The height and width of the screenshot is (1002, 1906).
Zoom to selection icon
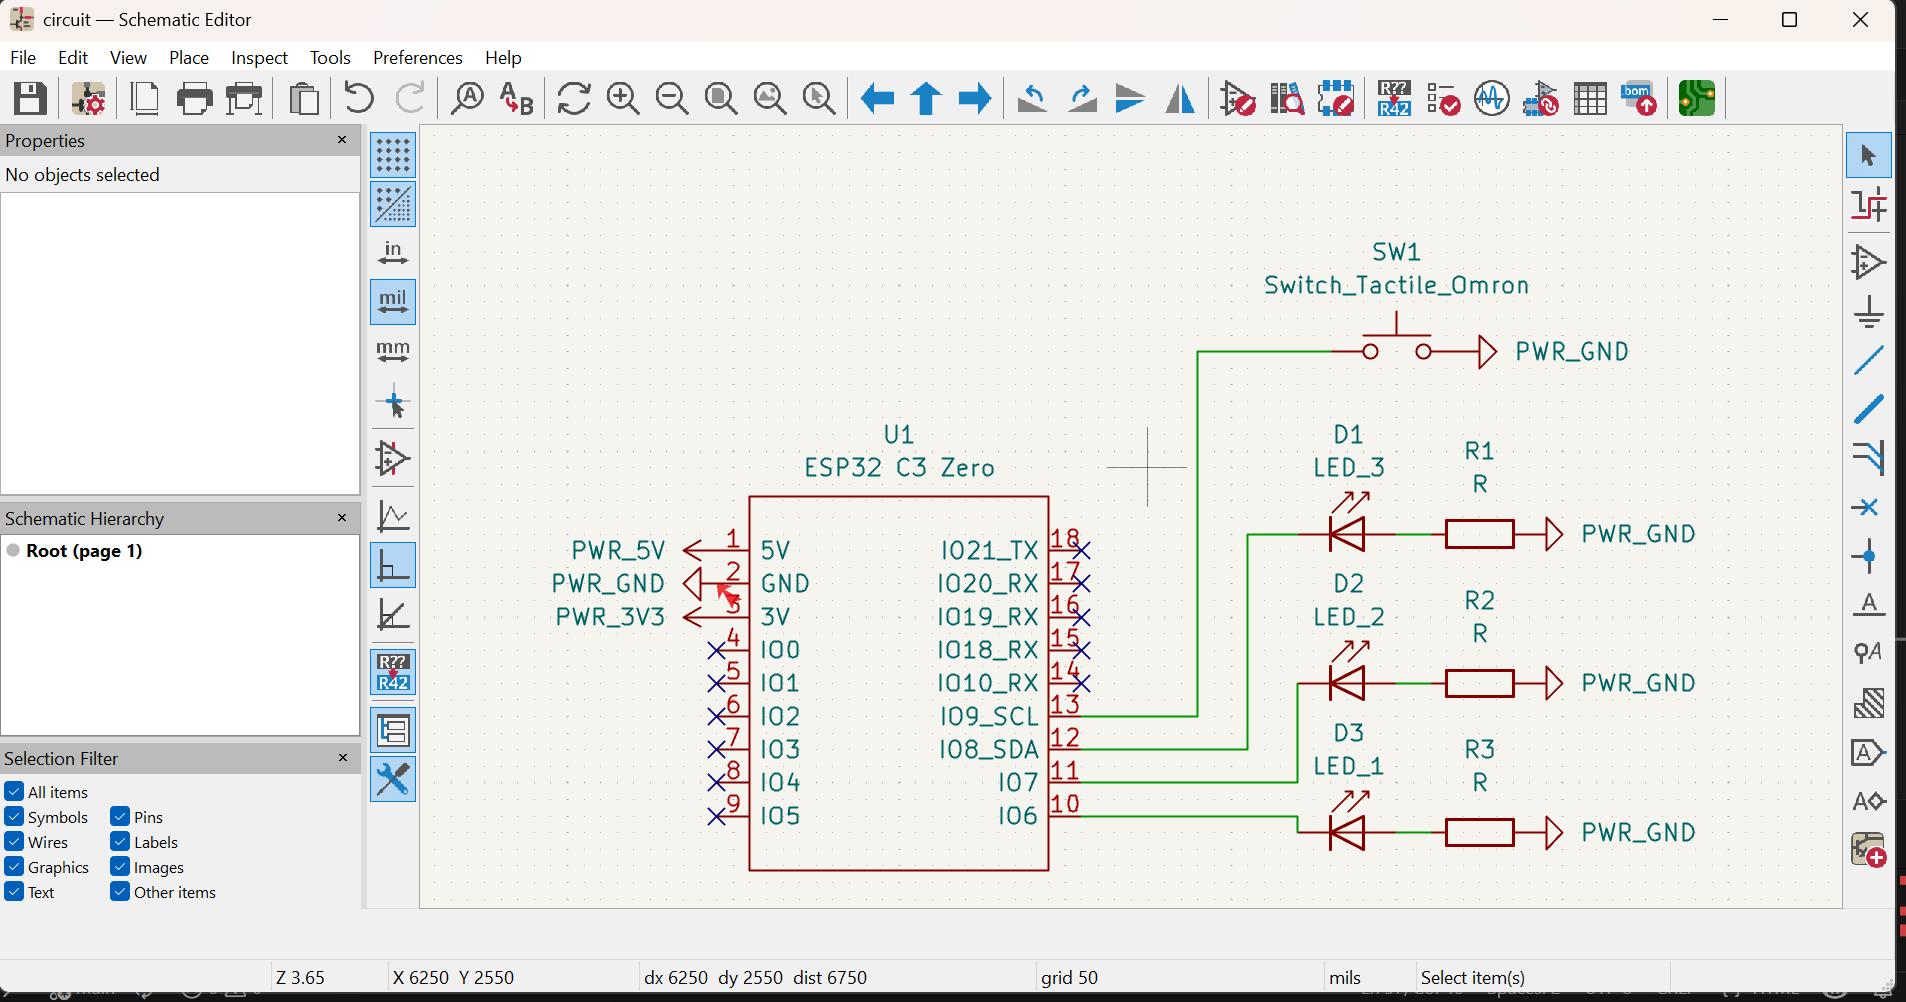[x=819, y=99]
